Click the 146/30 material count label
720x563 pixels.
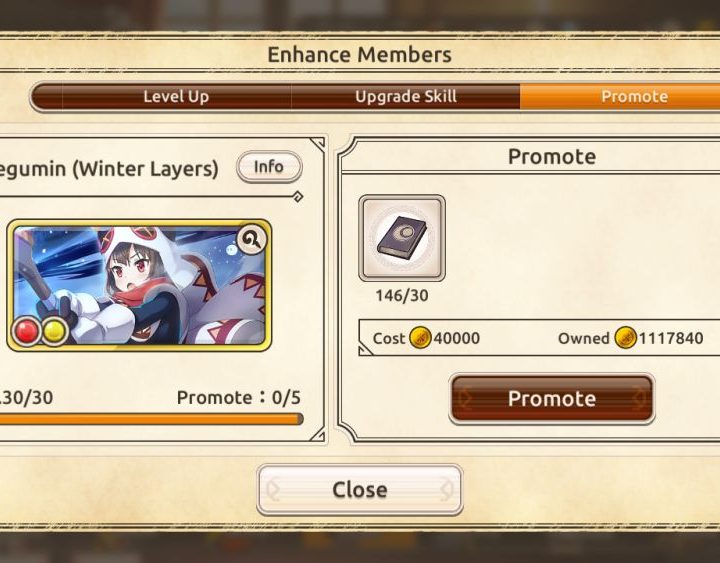coord(402,296)
